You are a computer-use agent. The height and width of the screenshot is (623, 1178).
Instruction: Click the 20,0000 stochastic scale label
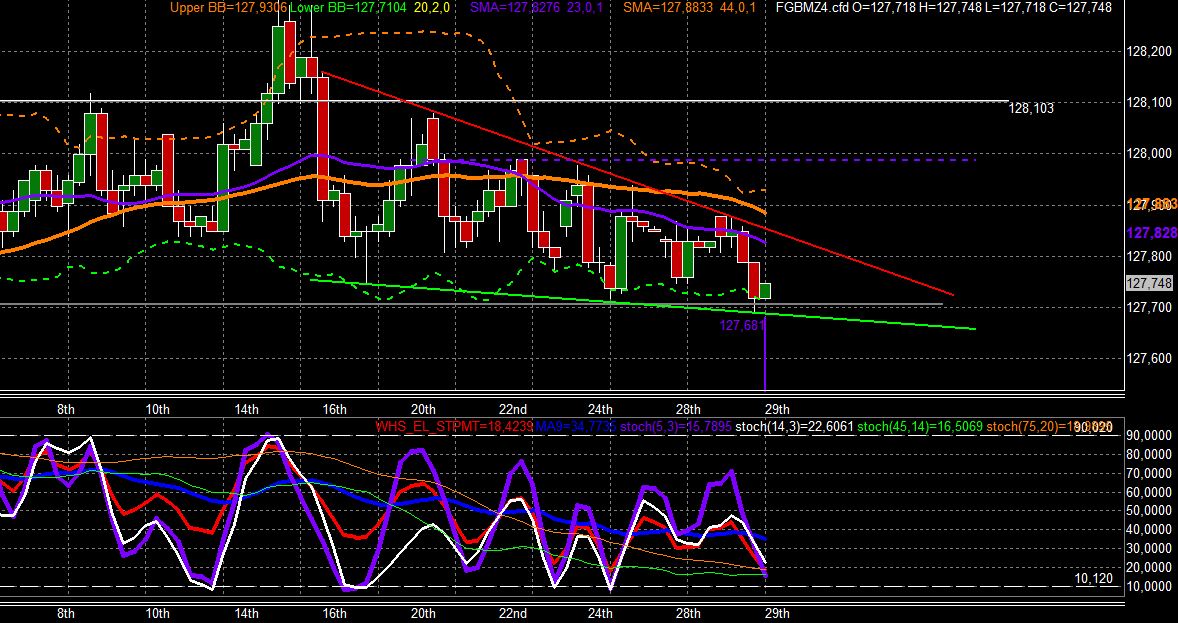(1149, 569)
